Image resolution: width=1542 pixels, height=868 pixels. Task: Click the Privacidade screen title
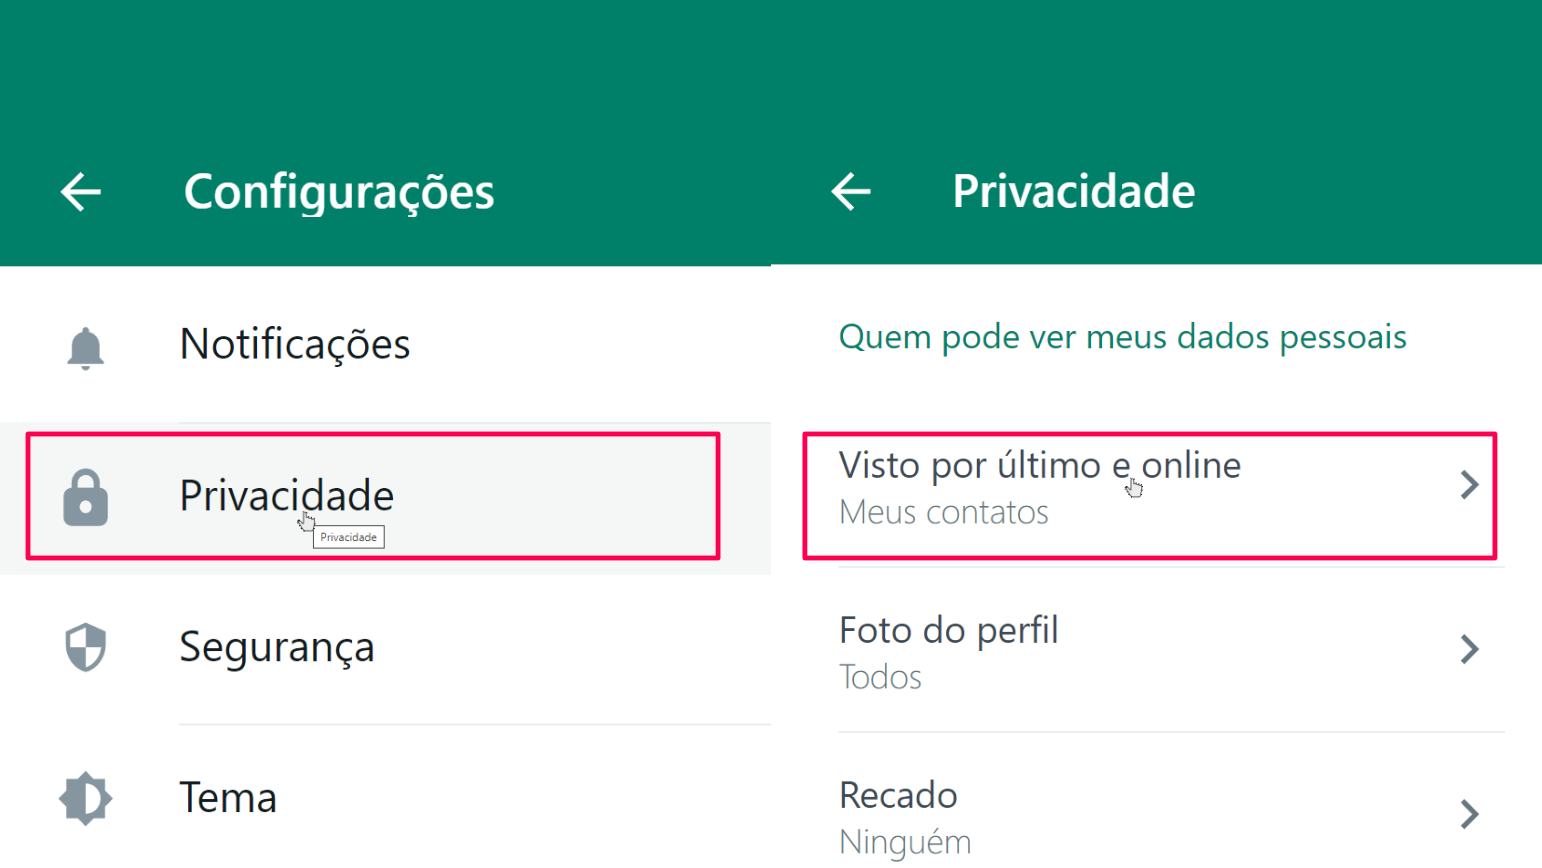click(1073, 192)
